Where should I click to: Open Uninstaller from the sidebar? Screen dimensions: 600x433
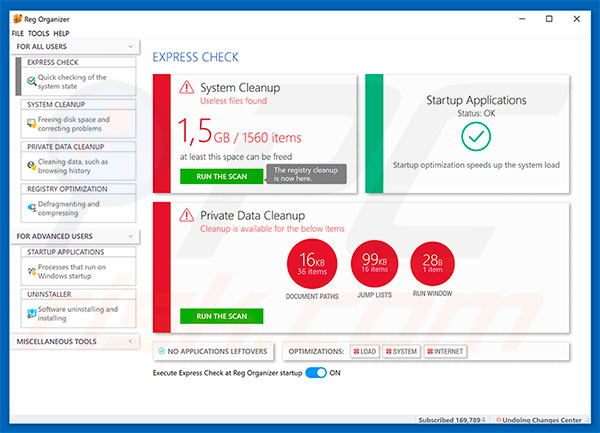pos(78,308)
